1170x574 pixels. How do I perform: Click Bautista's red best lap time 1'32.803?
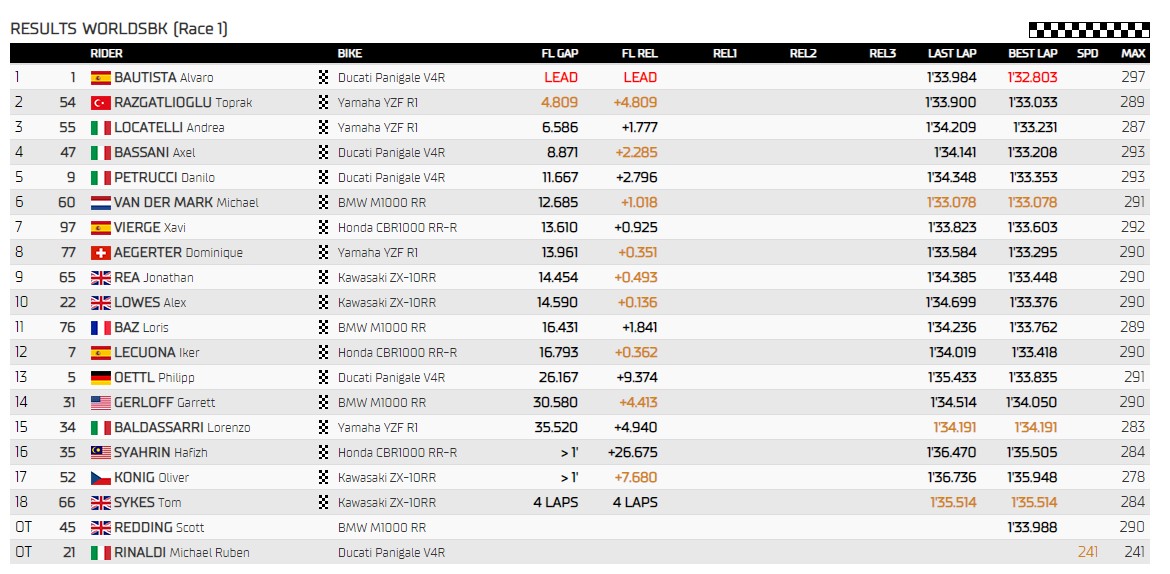(1032, 77)
